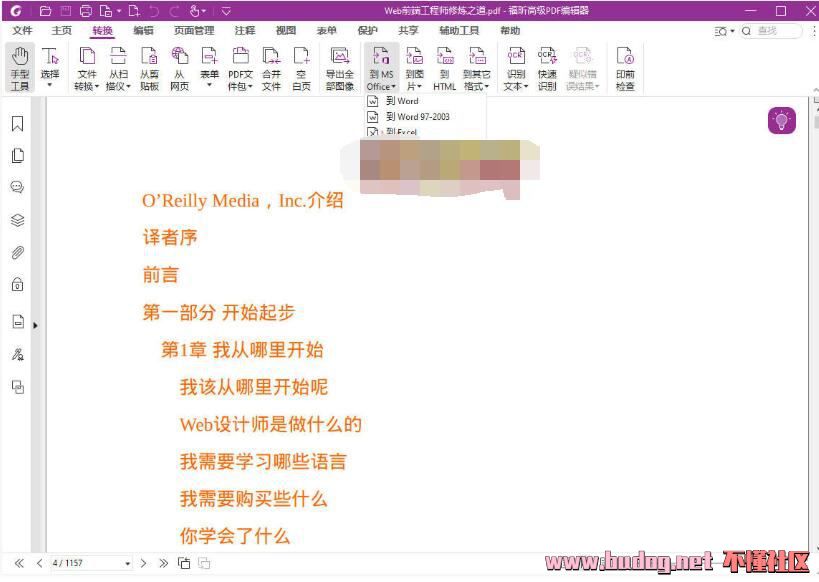Run Preflight (印前检查)
Viewport: 819px width, 582px height.
tap(625, 68)
